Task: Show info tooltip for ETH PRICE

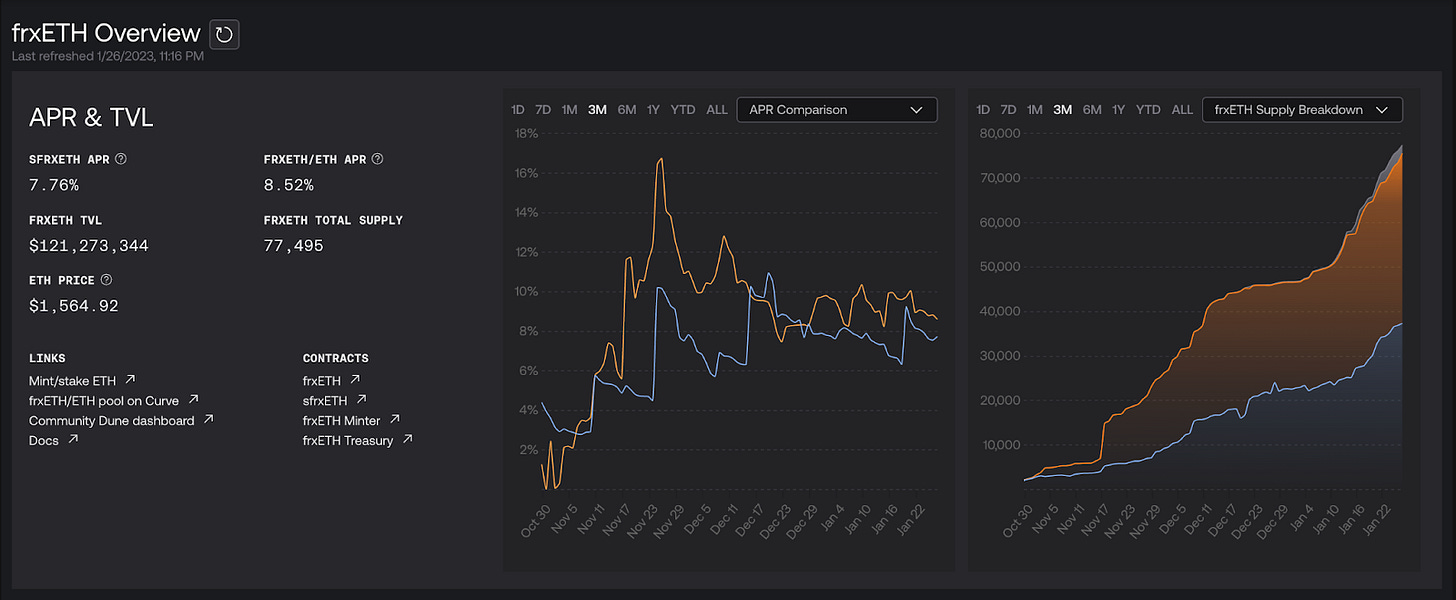Action: tap(107, 280)
